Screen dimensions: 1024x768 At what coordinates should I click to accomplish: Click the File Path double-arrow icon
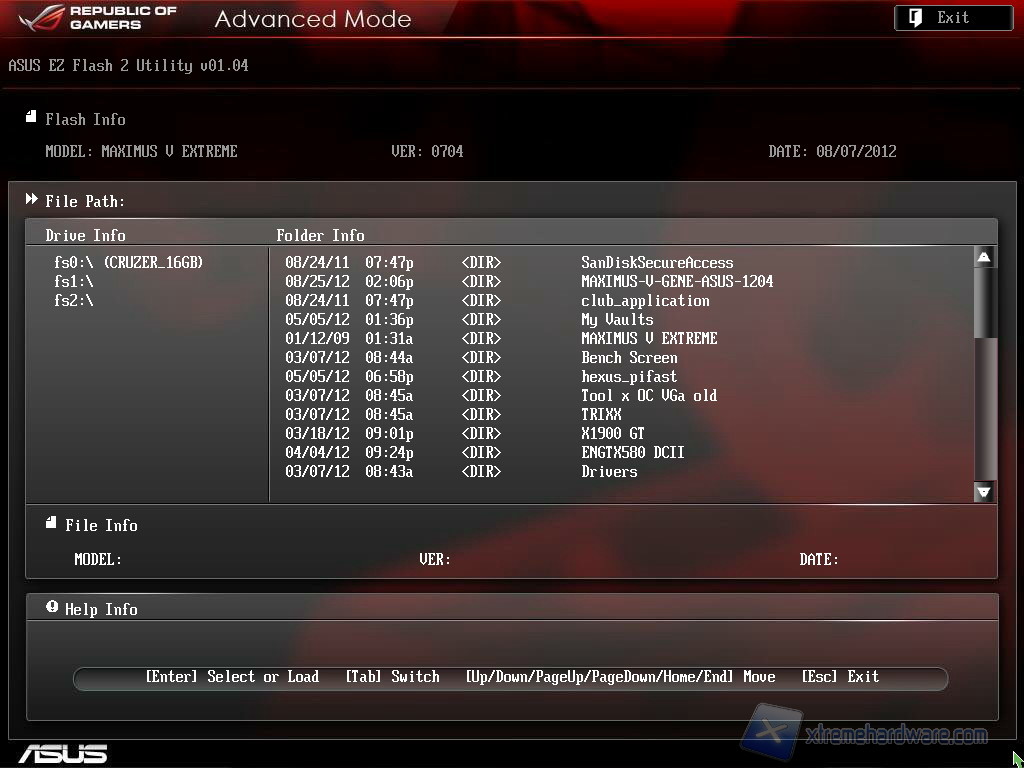[32, 200]
